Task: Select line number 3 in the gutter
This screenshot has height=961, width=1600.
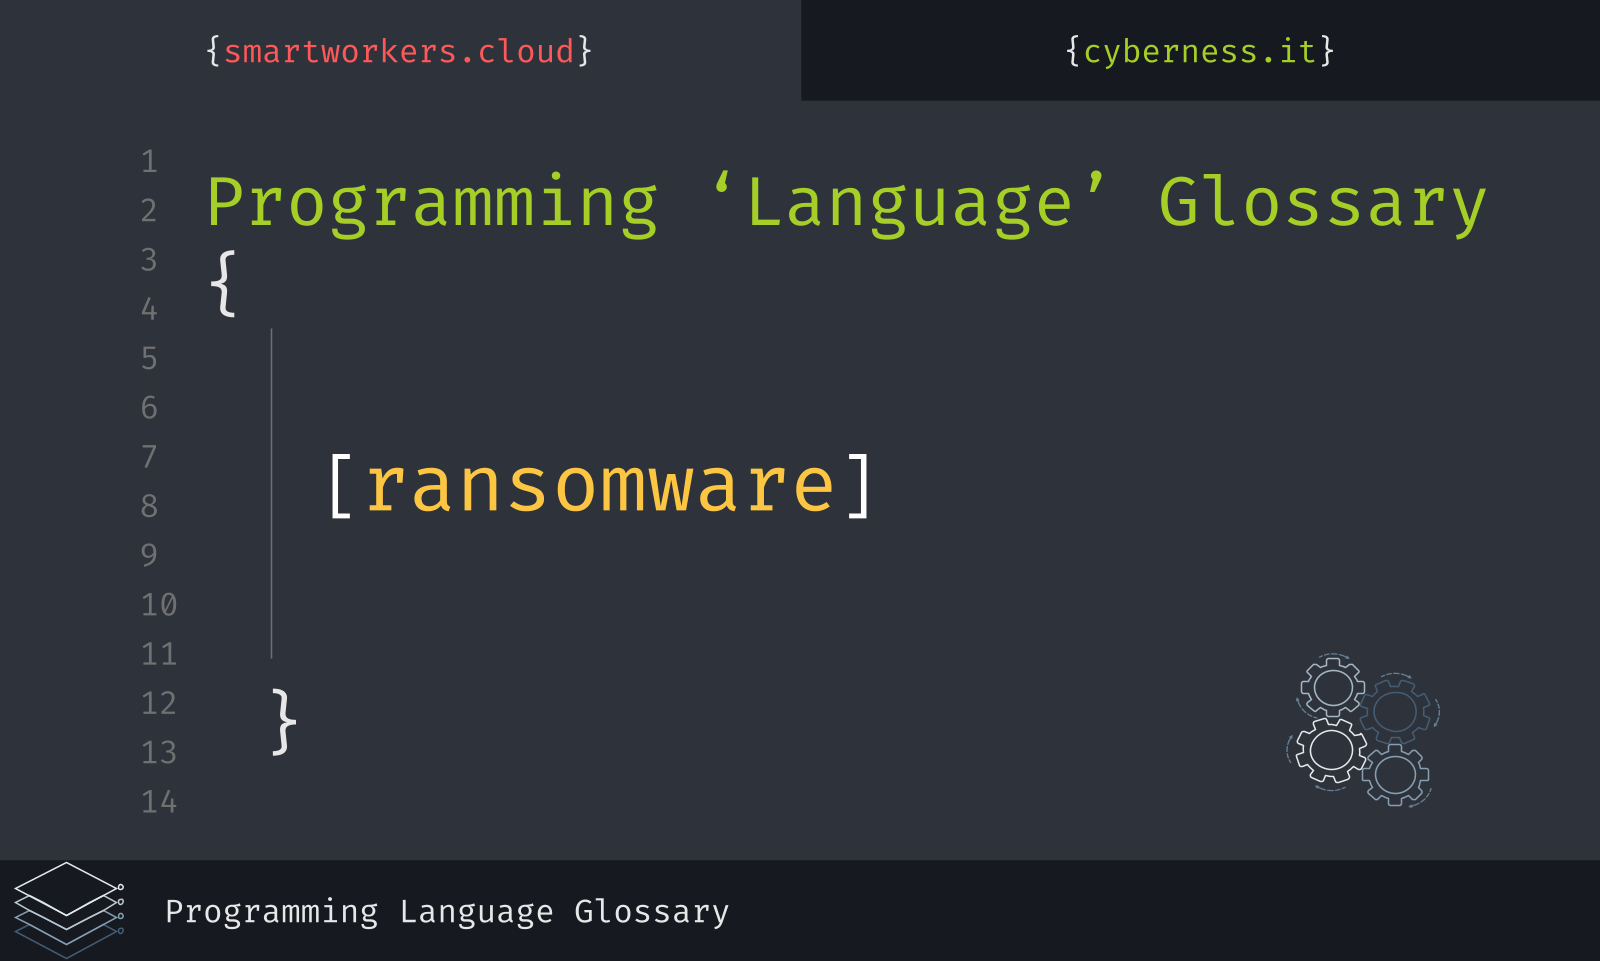Action: click(149, 260)
